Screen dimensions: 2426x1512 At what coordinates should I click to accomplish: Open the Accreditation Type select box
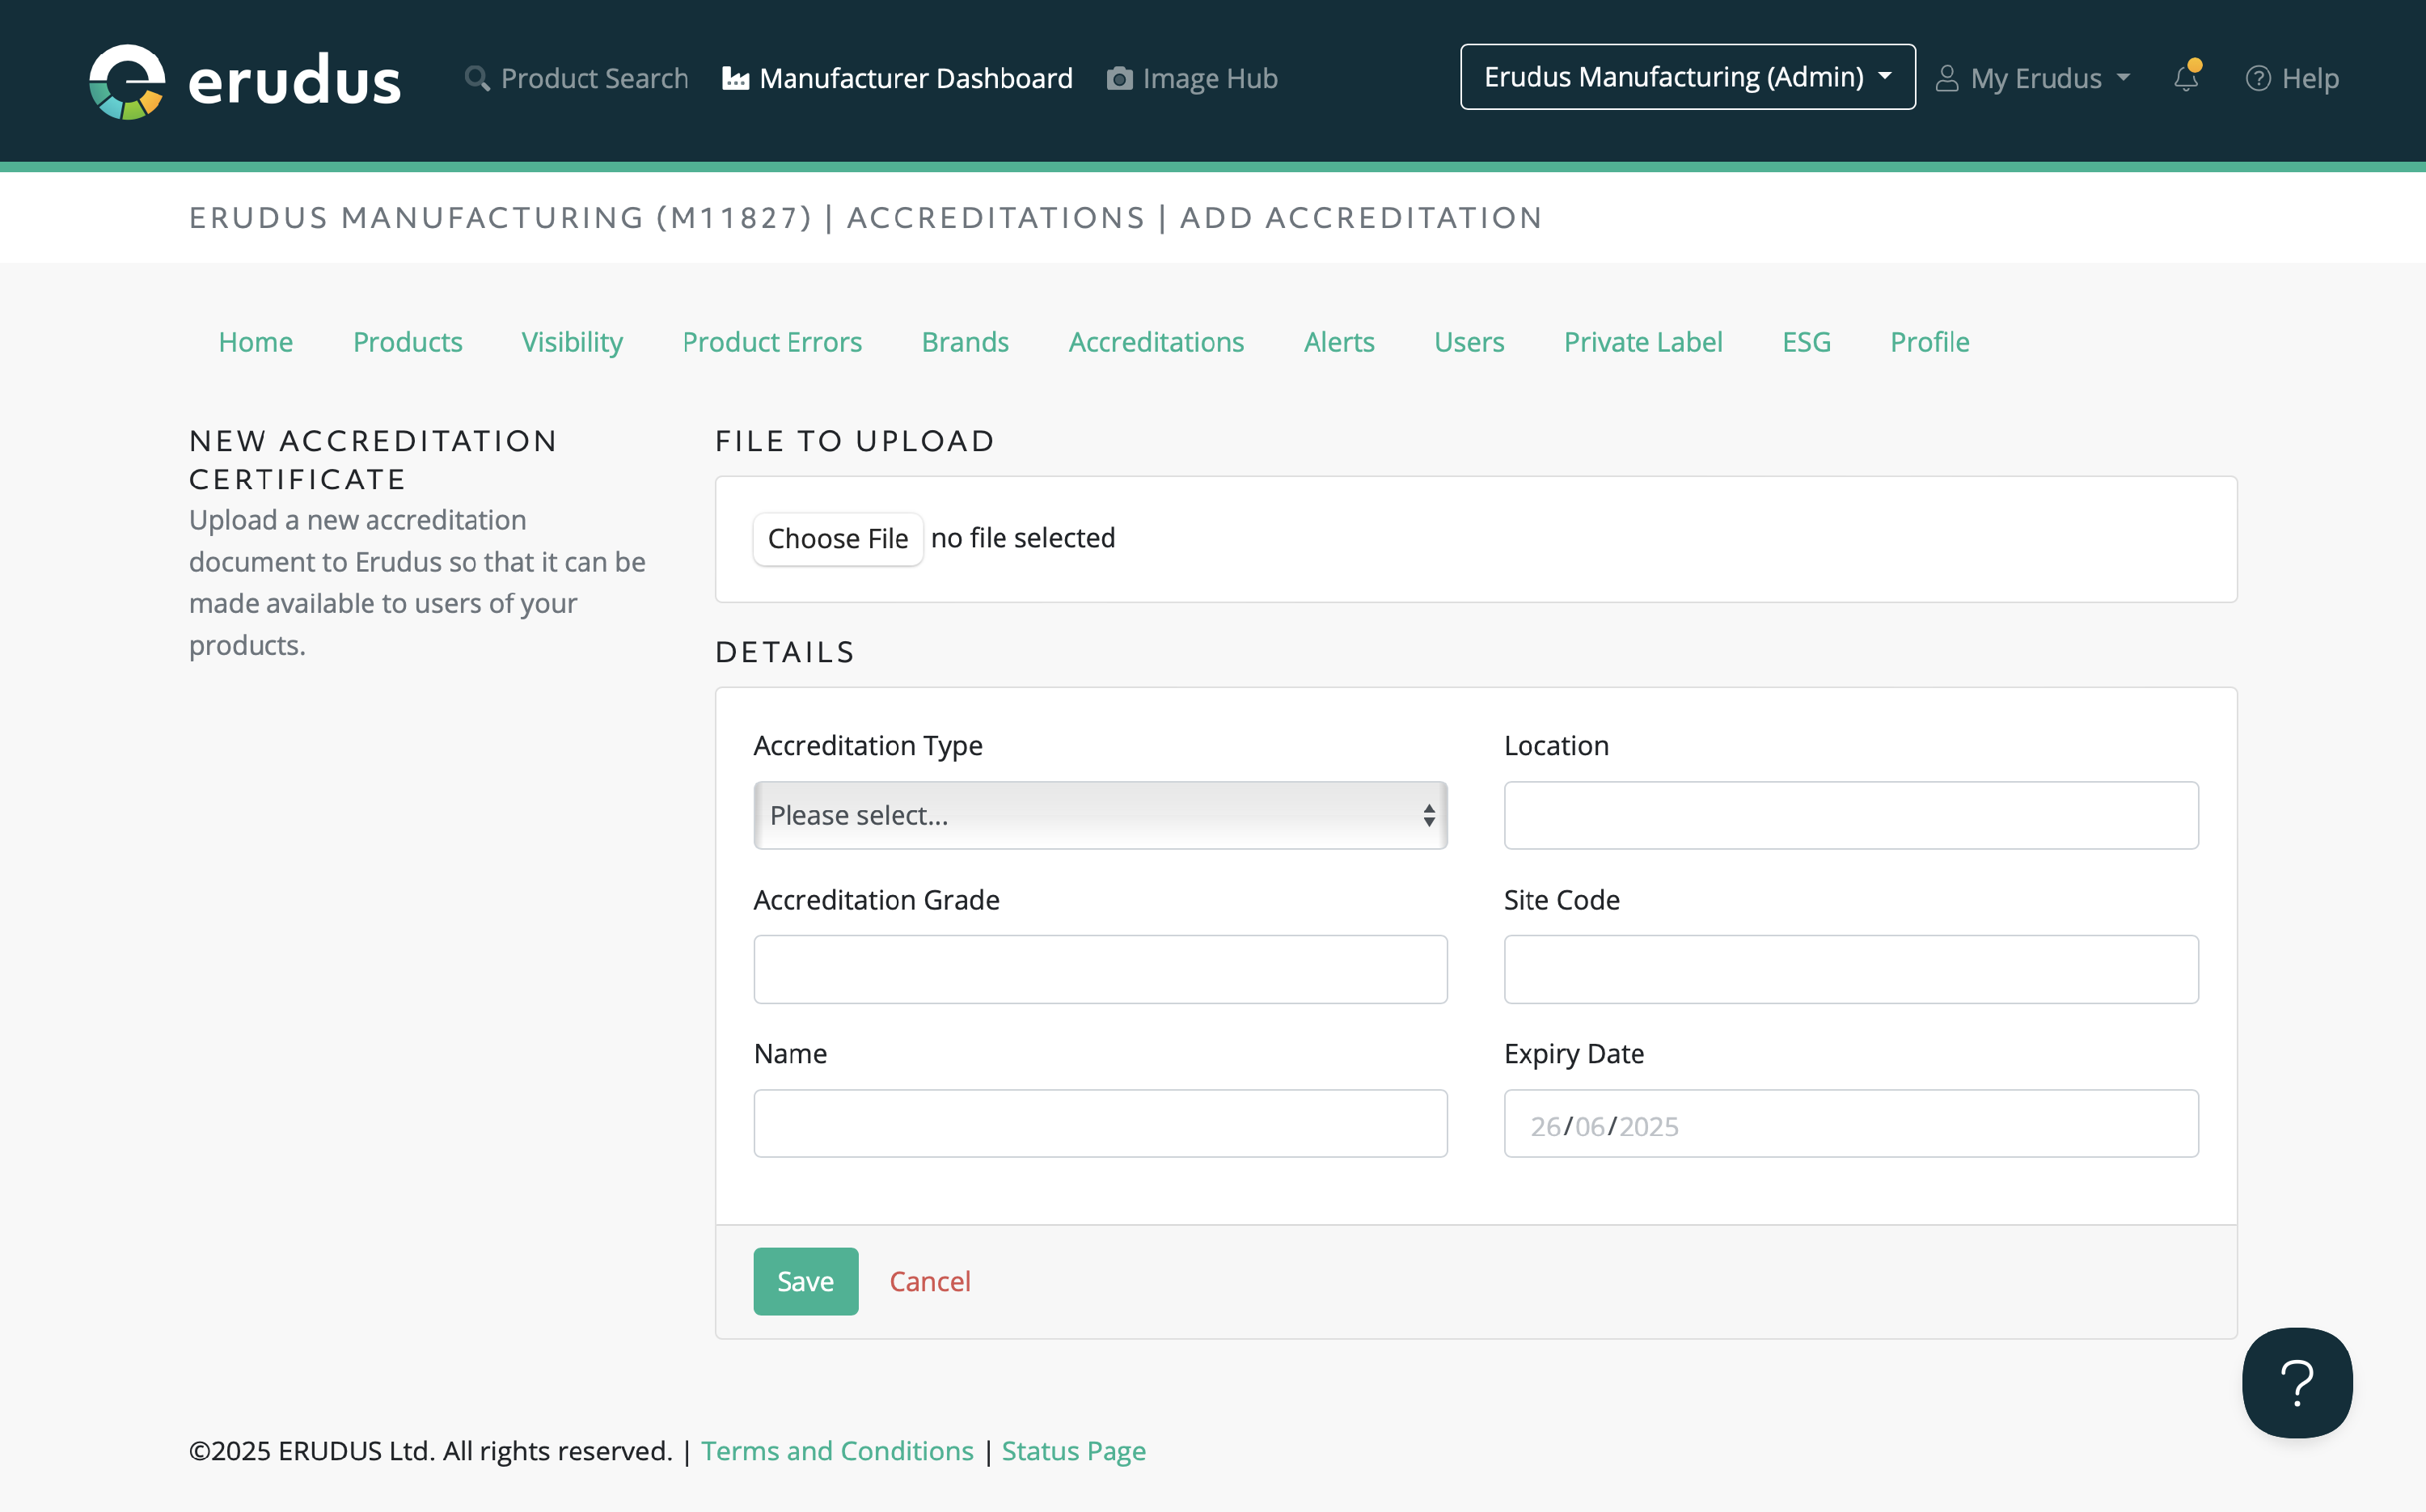coord(1100,815)
